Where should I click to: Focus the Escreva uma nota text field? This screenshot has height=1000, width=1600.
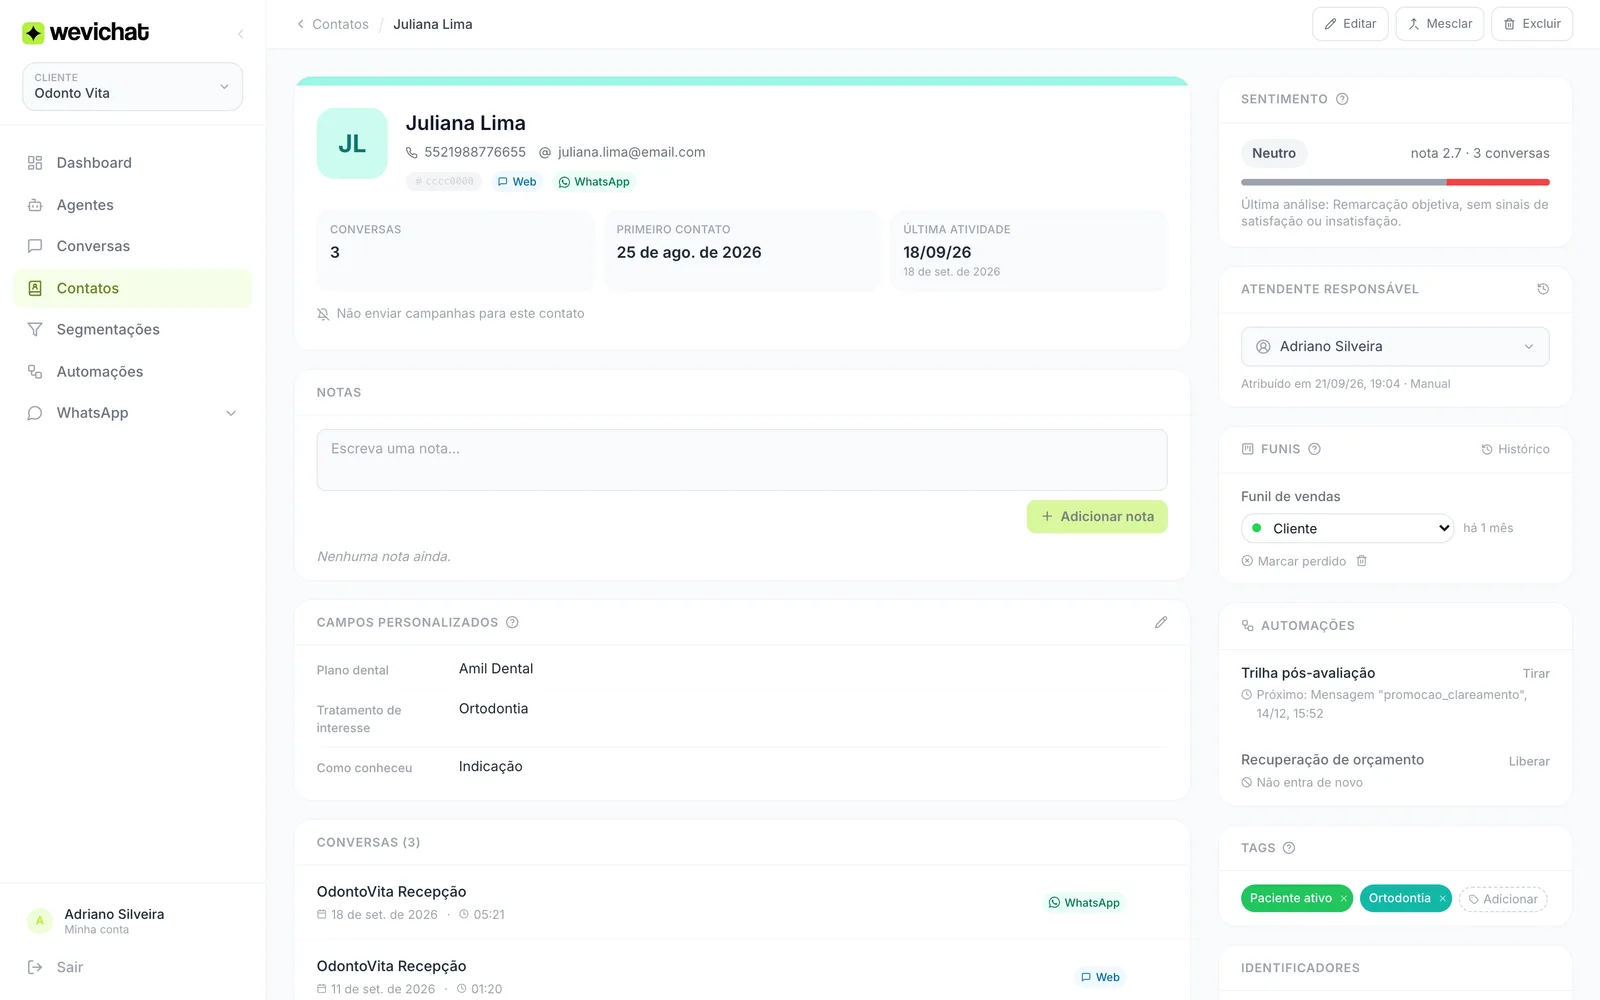point(742,460)
